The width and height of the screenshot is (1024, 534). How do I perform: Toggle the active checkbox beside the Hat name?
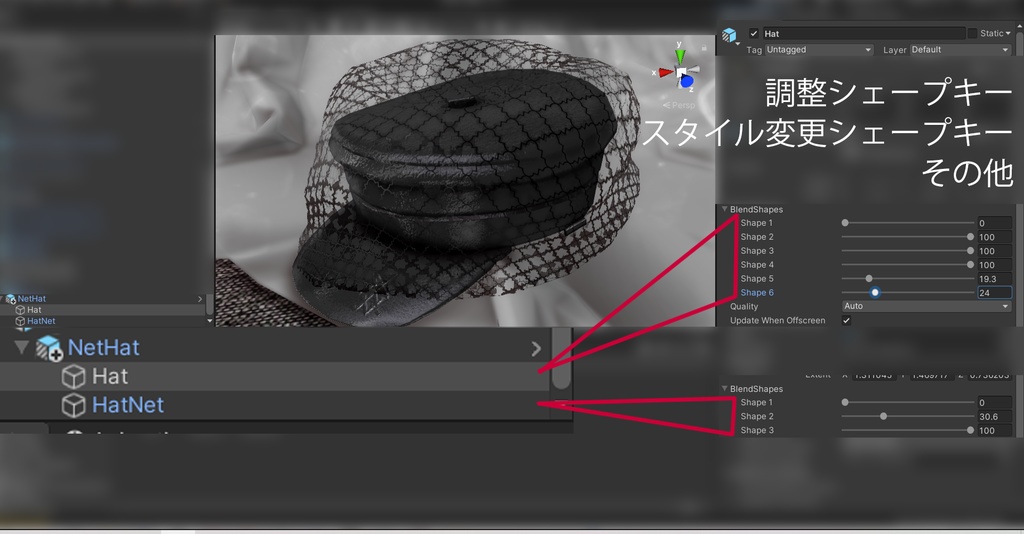[754, 33]
